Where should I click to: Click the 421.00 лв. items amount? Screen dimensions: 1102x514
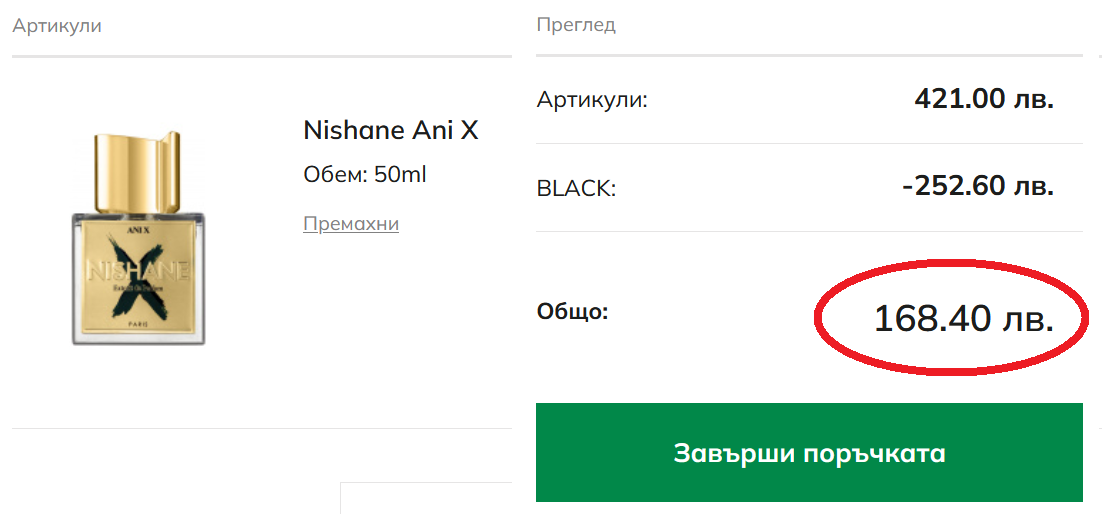(983, 99)
